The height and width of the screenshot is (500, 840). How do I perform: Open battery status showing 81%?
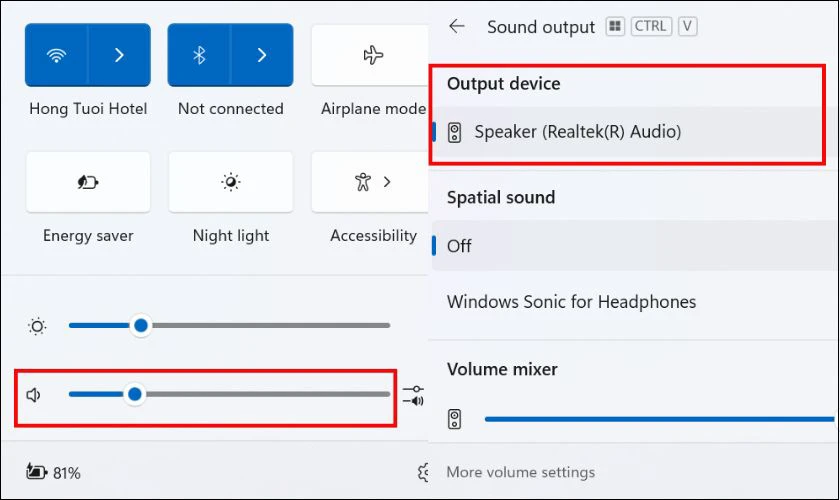[x=53, y=472]
